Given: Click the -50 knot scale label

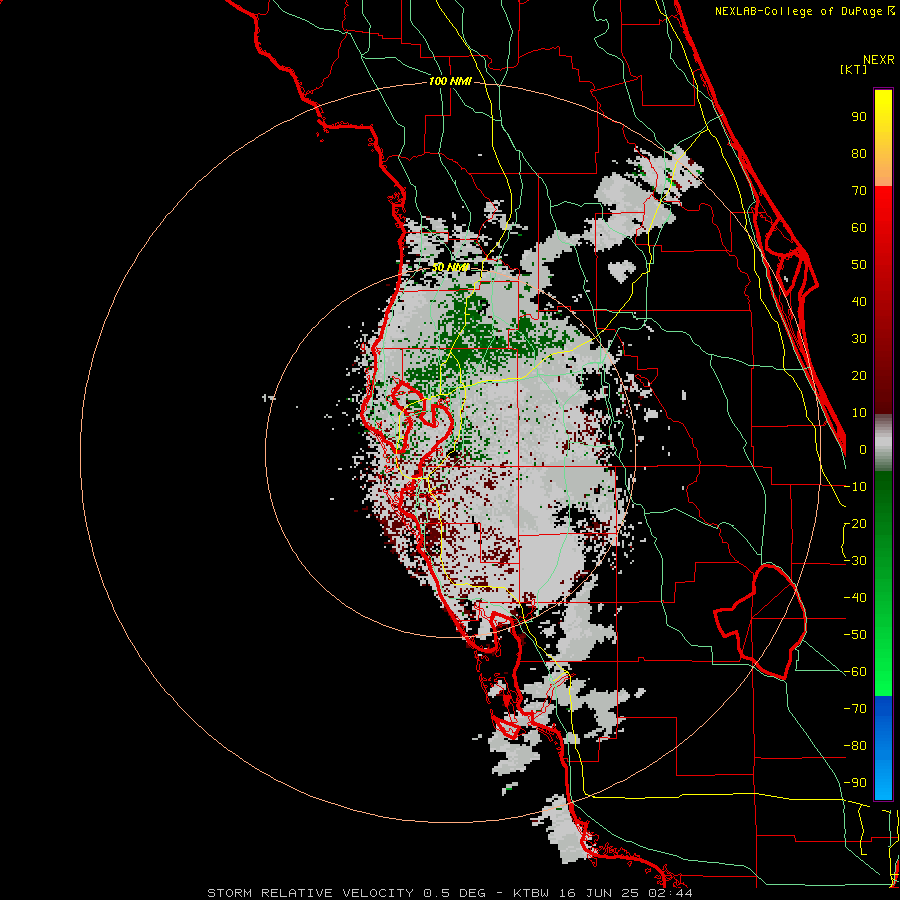Looking at the screenshot, I should [855, 635].
